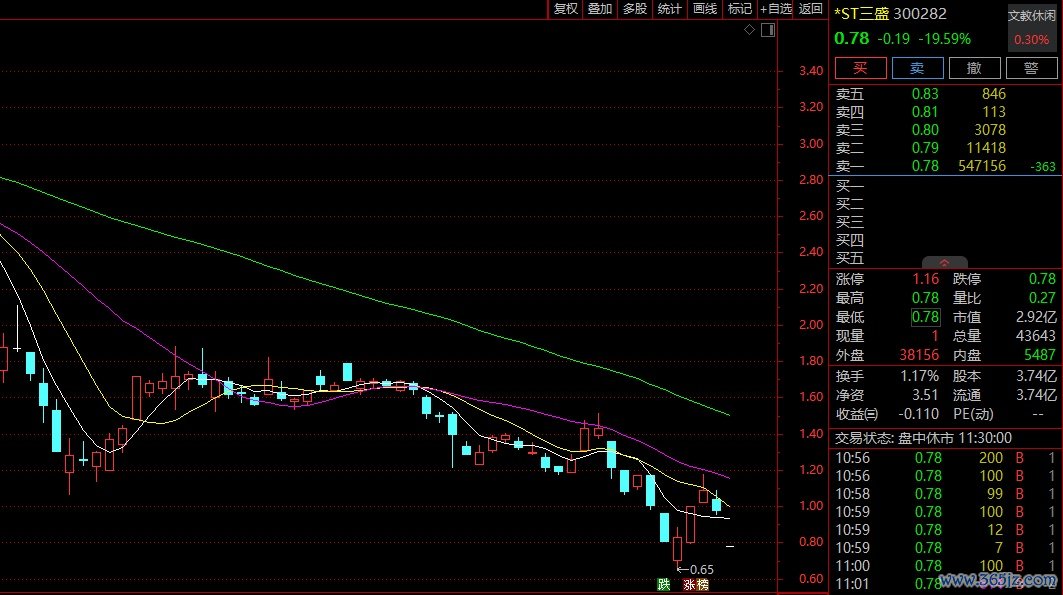Open the 复权 adjustment menu
Image resolution: width=1063 pixels, height=595 pixels.
point(566,9)
